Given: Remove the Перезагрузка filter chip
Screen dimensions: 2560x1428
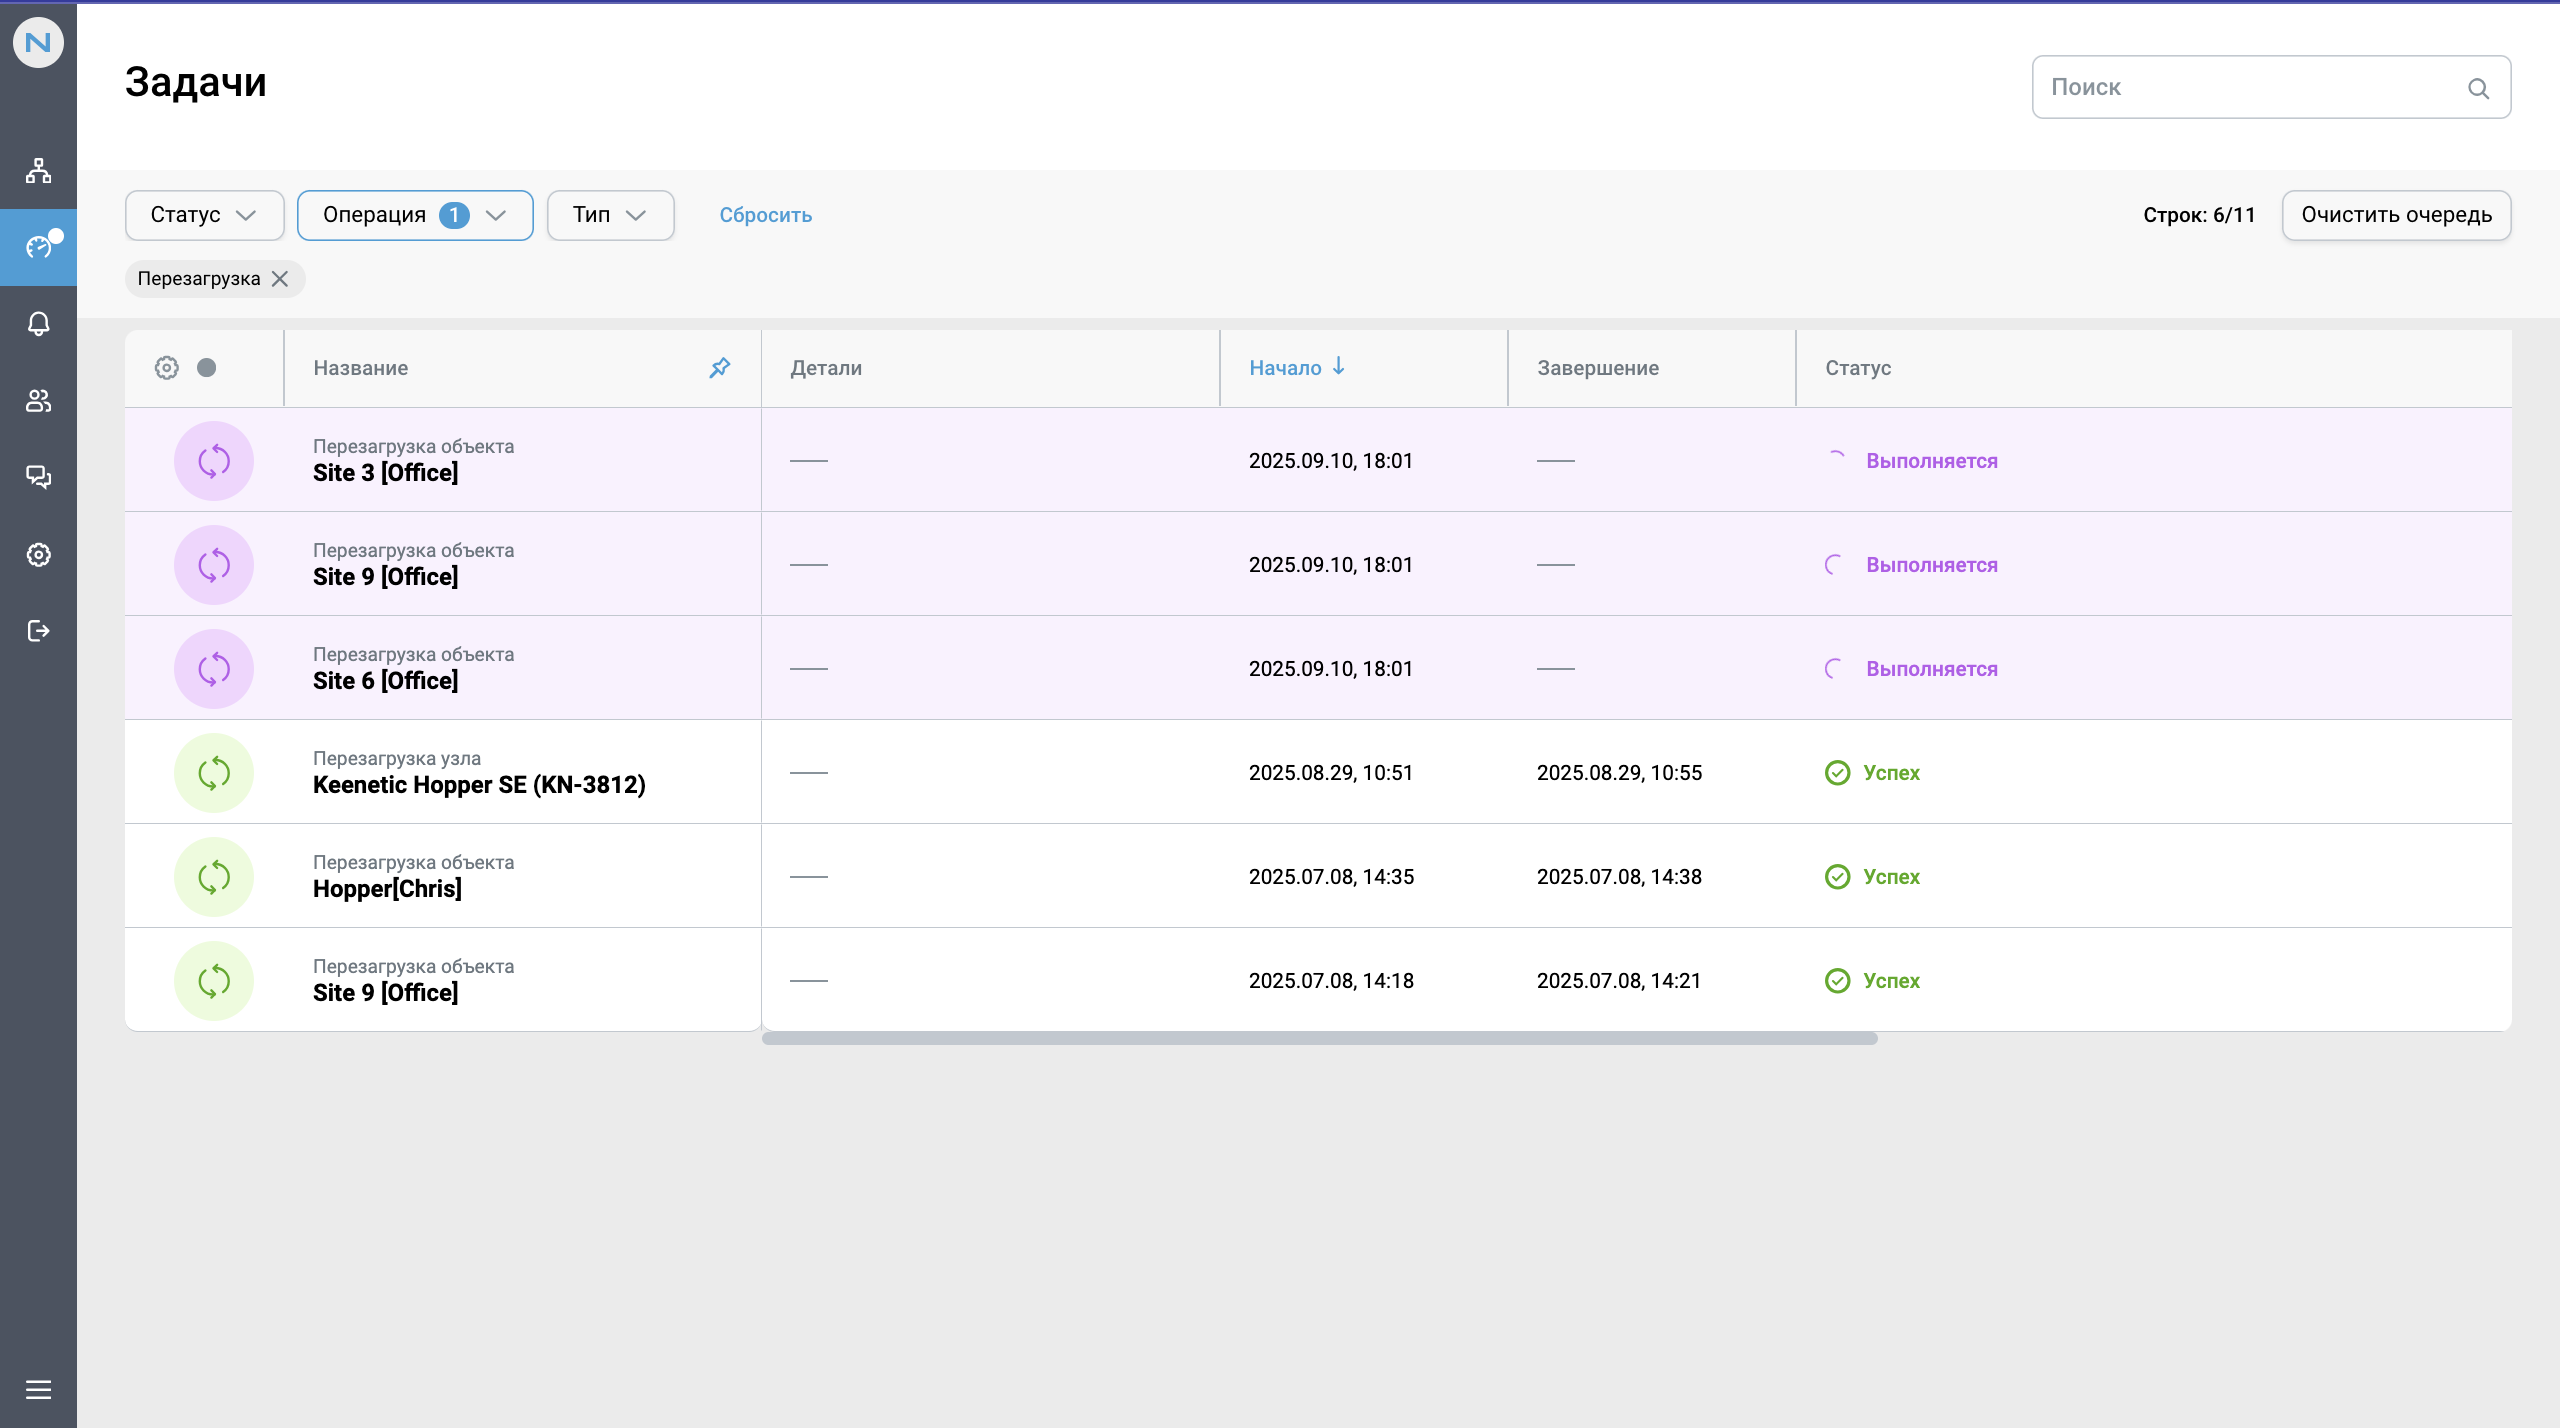Looking at the screenshot, I should [281, 279].
